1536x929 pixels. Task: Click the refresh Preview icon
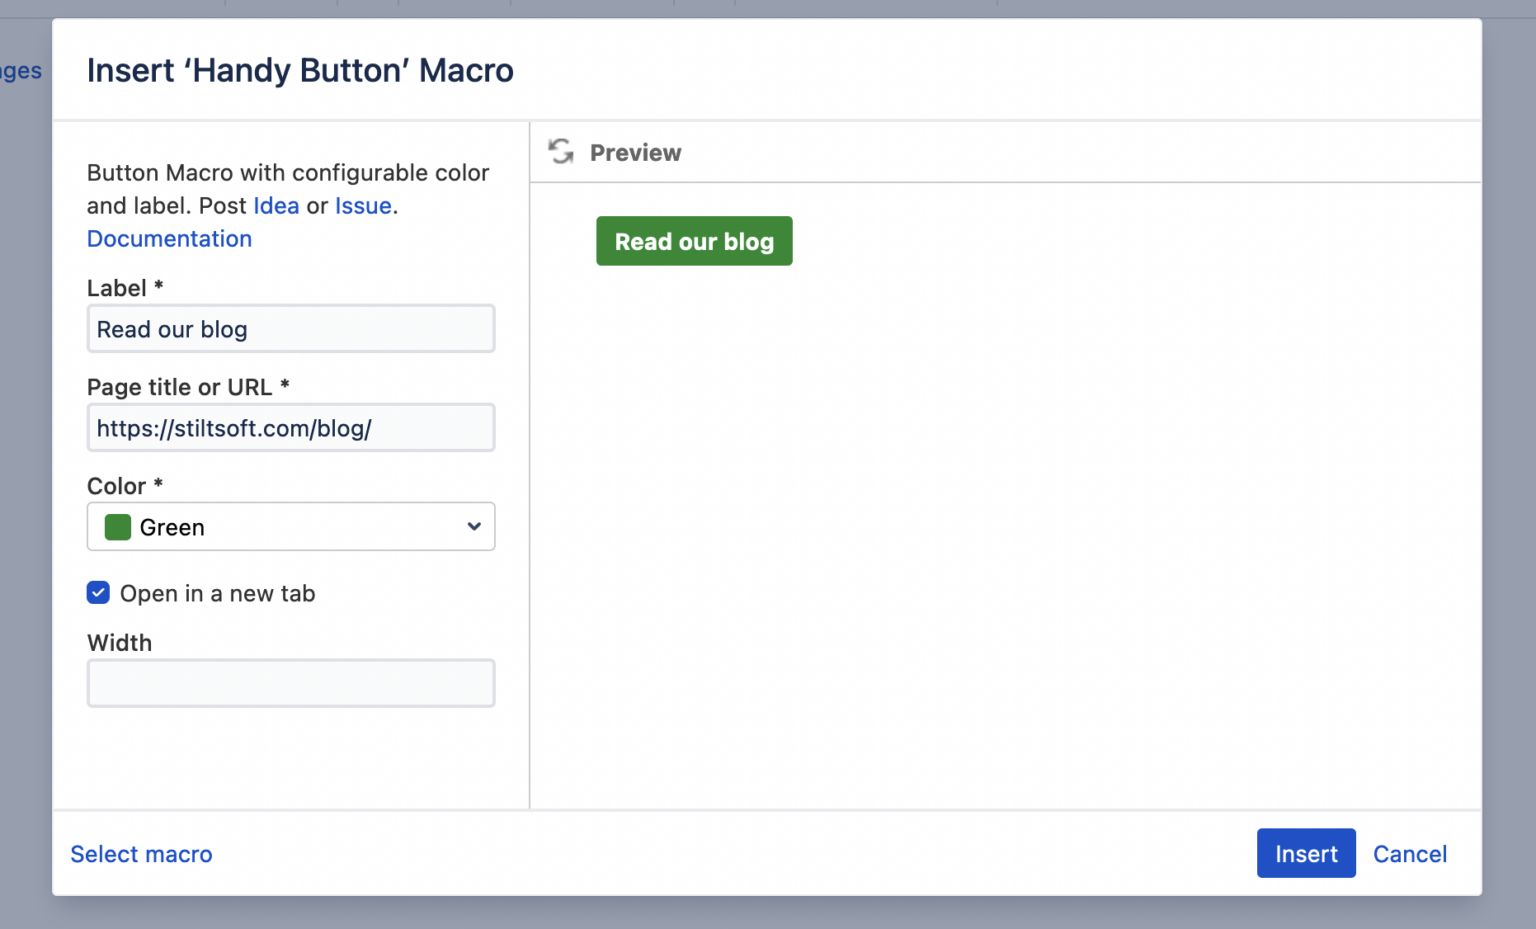pos(560,151)
